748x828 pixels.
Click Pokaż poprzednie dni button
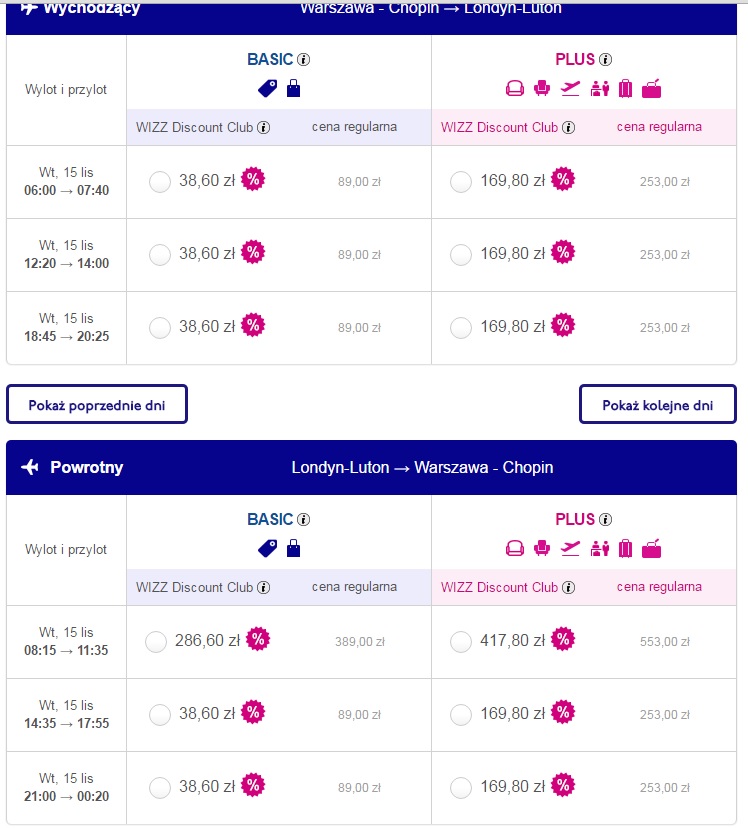tap(97, 404)
